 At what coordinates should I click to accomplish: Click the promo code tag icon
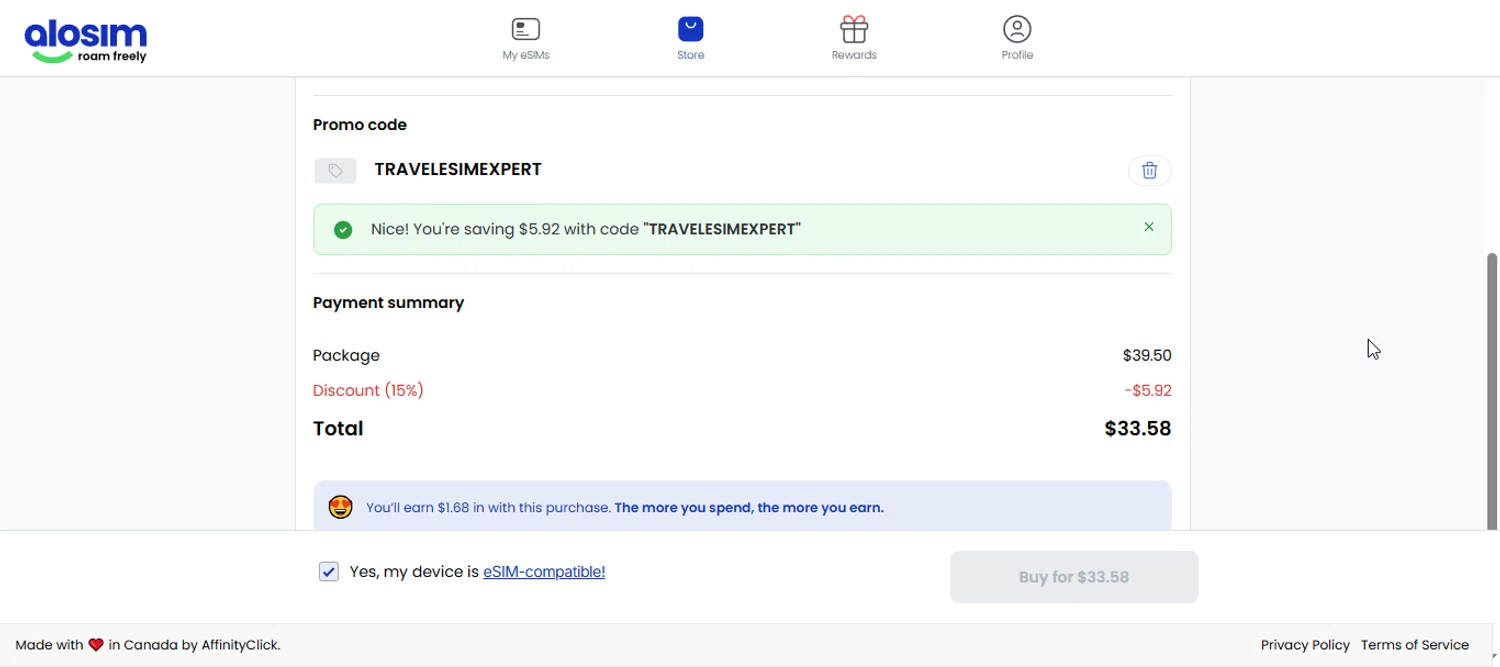(x=335, y=171)
